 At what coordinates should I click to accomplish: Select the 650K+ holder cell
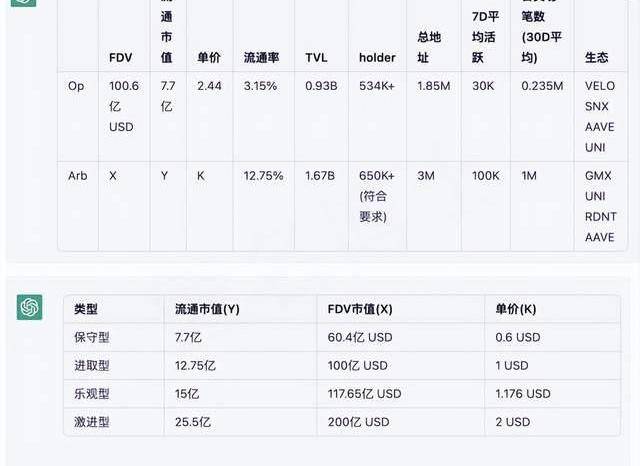click(376, 175)
